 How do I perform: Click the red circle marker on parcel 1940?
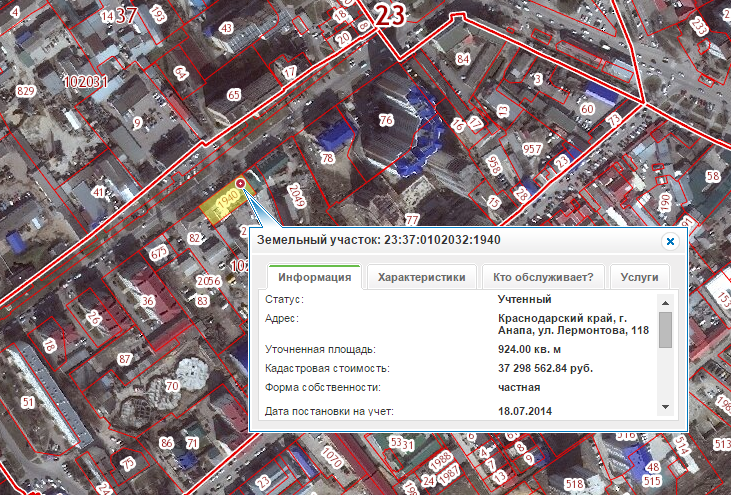[240, 183]
